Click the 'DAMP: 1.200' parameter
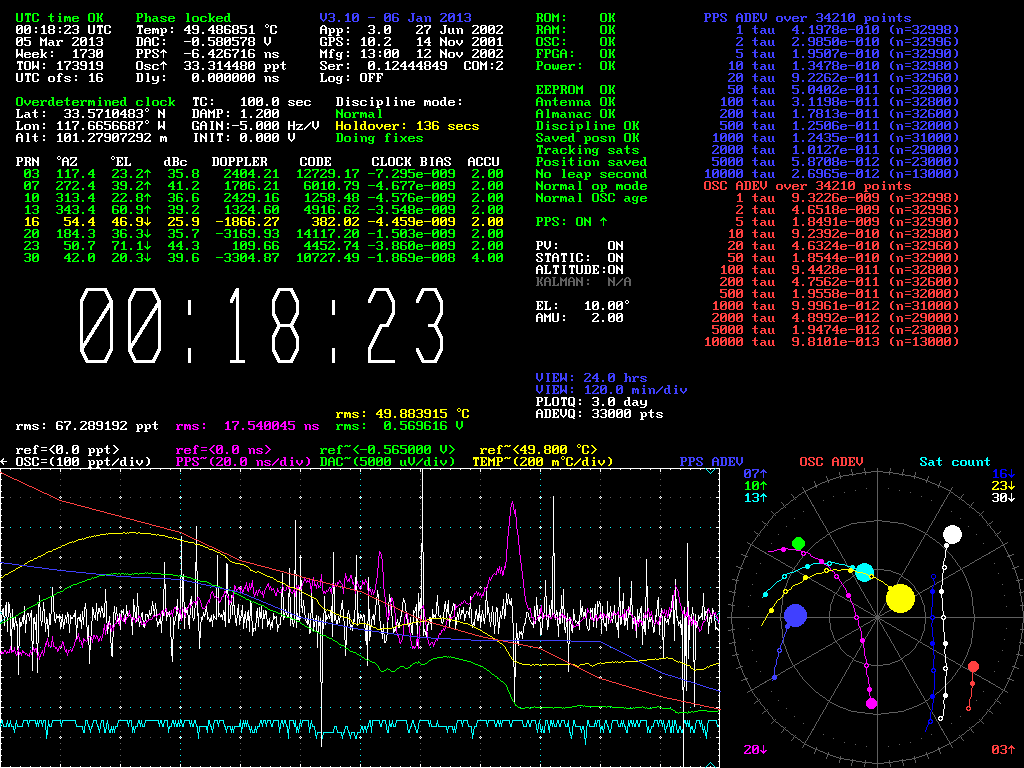The image size is (1024, 768). point(235,114)
